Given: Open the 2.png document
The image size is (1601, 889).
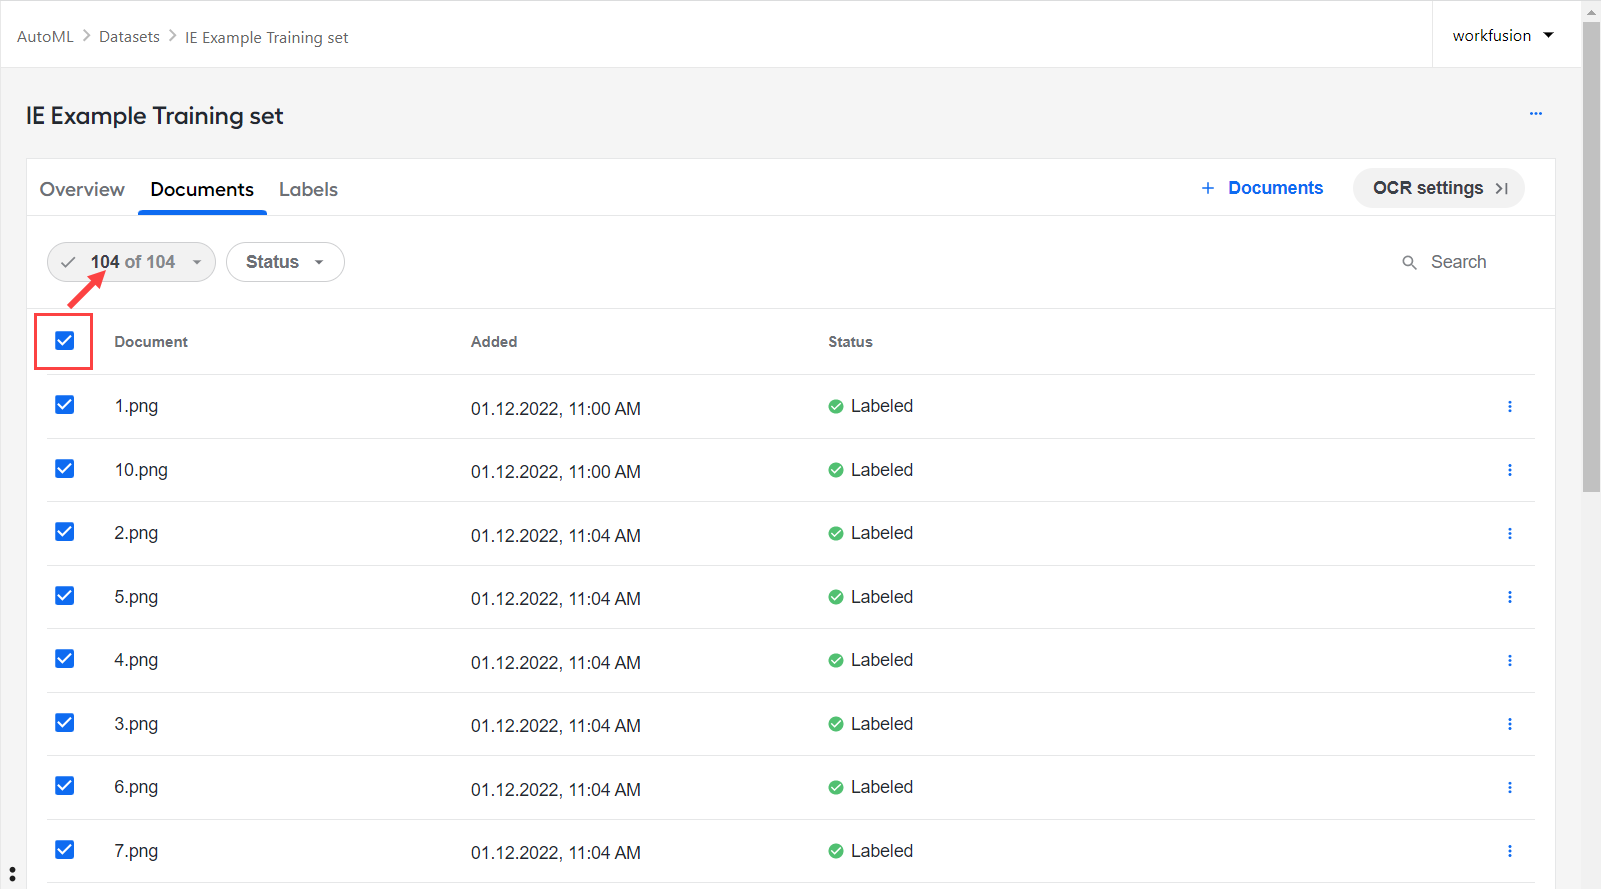Looking at the screenshot, I should pos(136,533).
